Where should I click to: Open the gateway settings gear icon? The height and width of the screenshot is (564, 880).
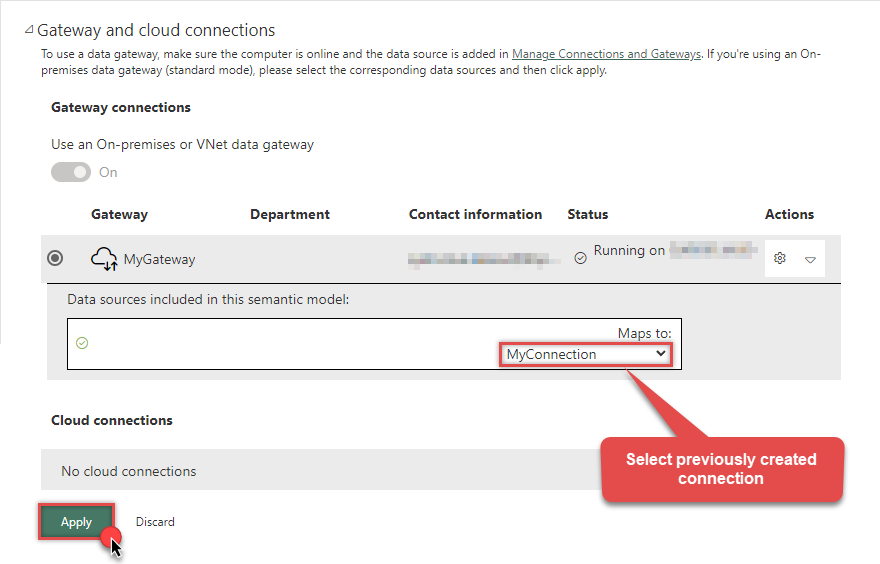[x=780, y=258]
